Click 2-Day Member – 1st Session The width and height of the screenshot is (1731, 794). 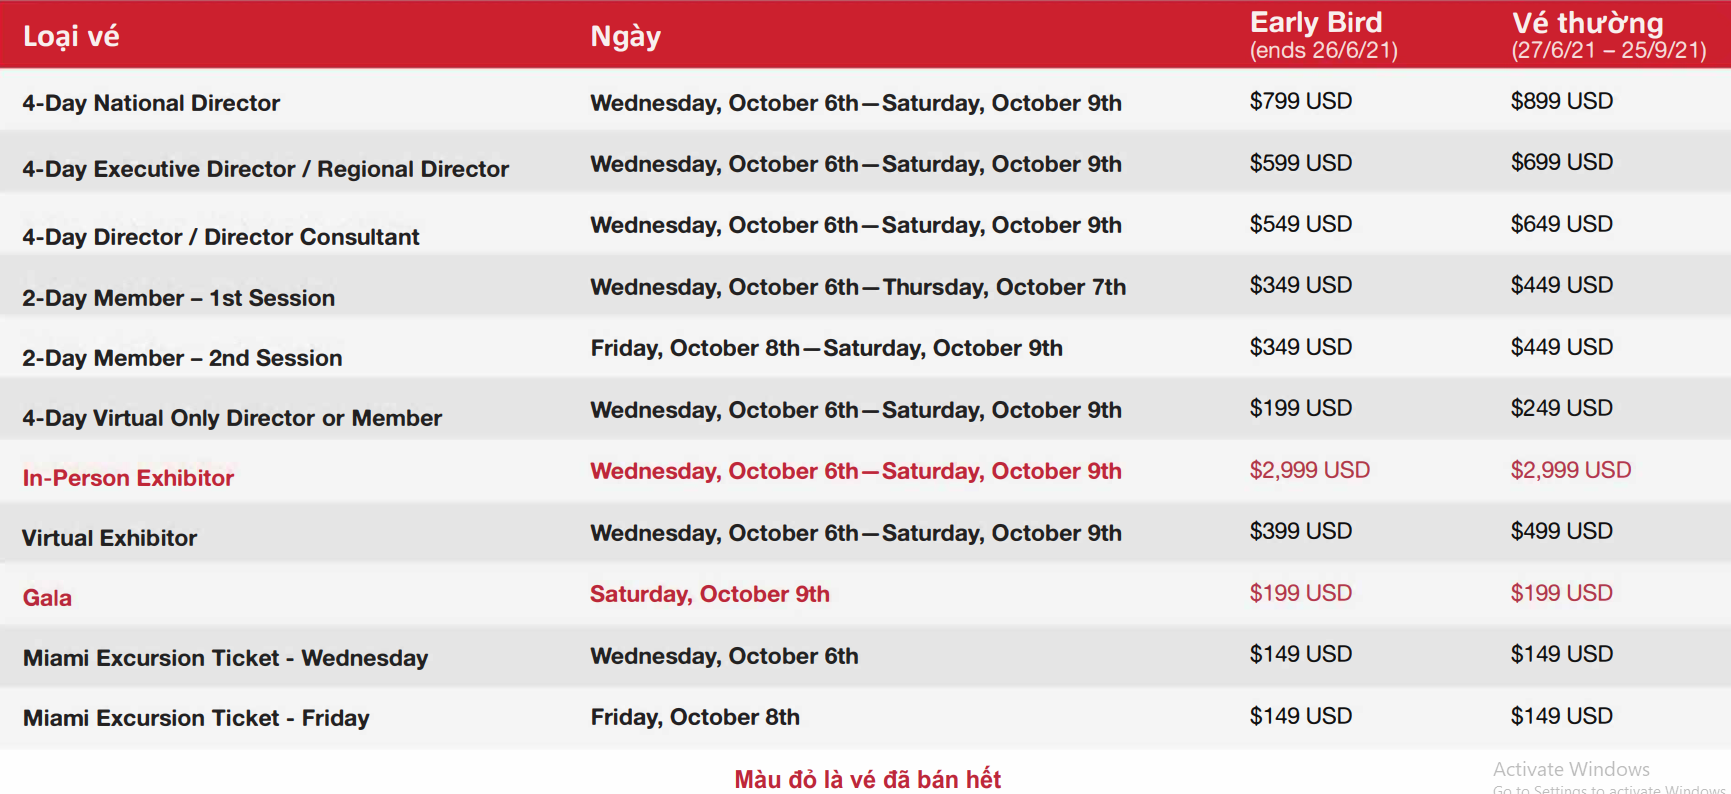(x=178, y=298)
